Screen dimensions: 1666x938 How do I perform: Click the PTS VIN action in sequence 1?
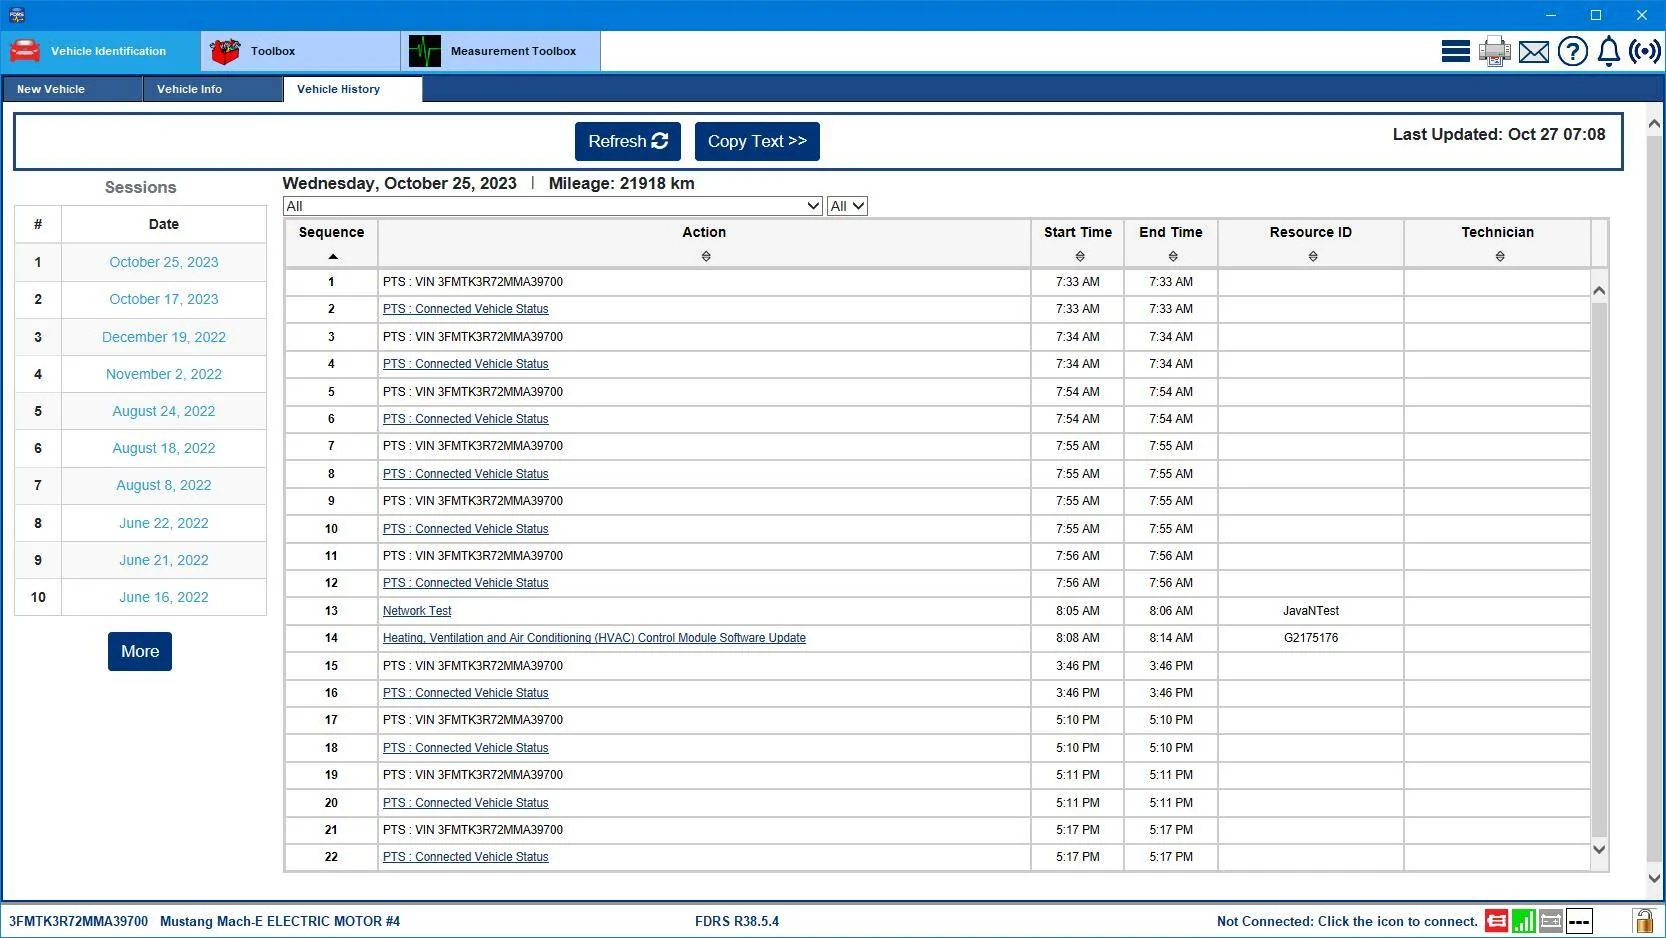point(473,282)
